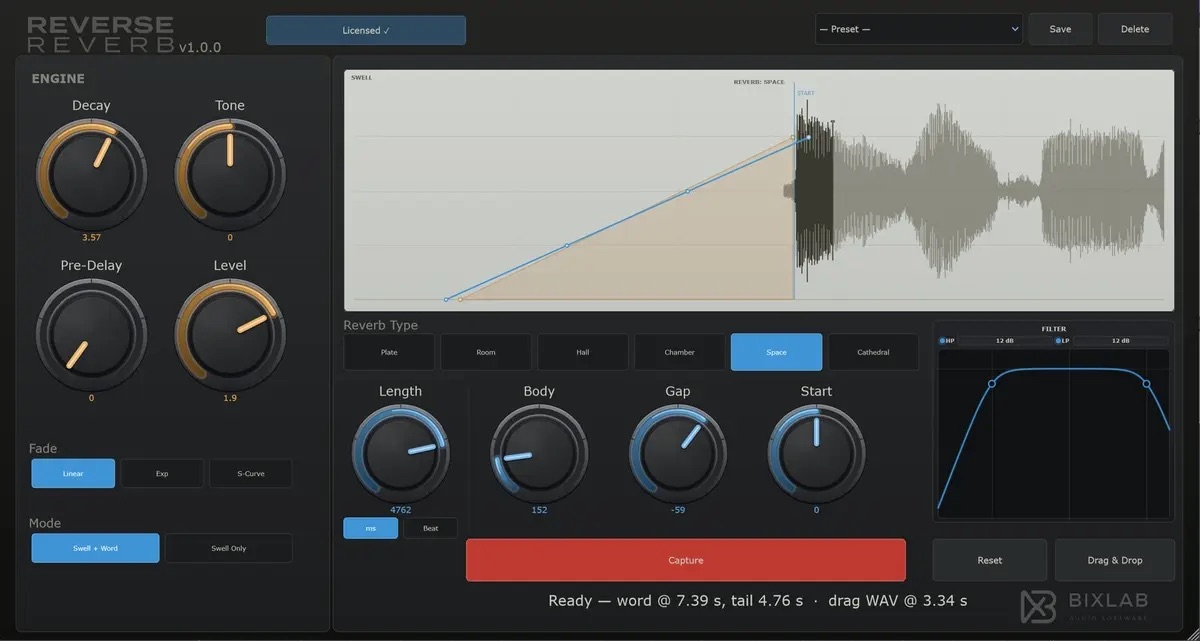This screenshot has height=641, width=1200.
Task: Click the Gap knob
Action: [678, 453]
